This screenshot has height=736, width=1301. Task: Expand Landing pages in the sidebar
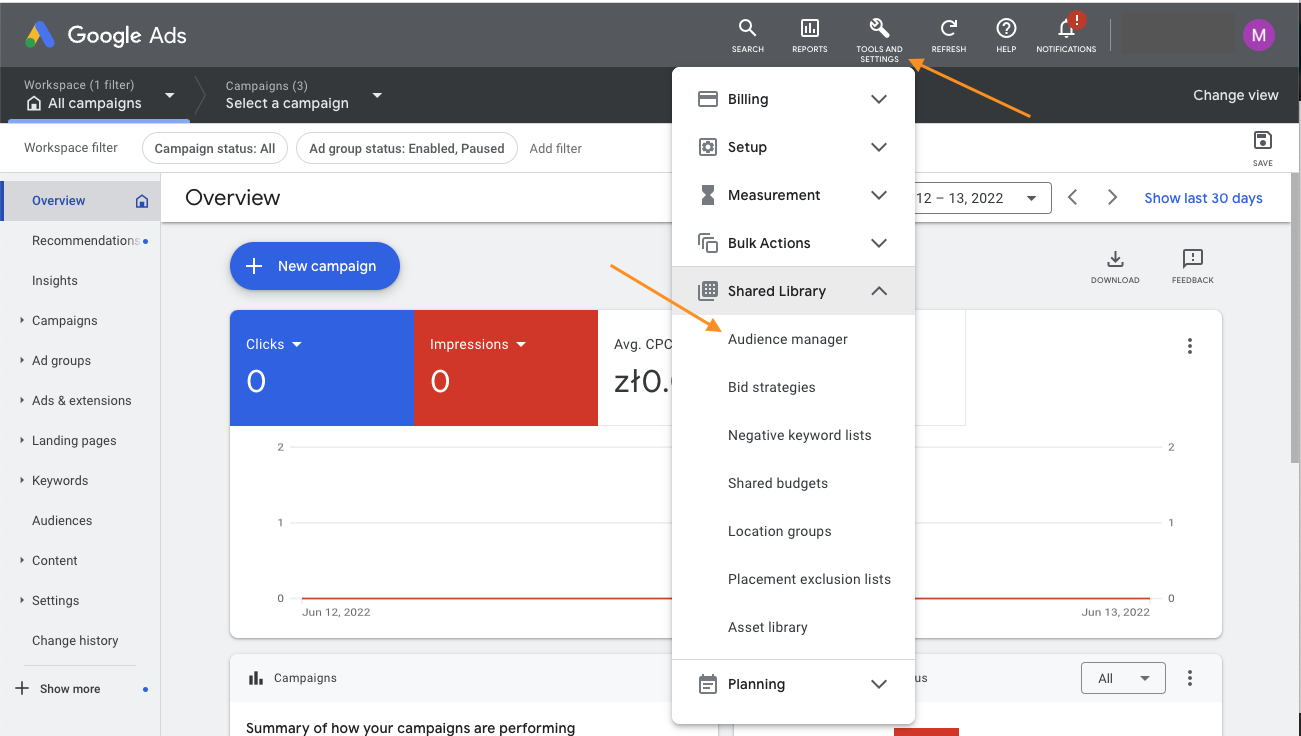22,441
